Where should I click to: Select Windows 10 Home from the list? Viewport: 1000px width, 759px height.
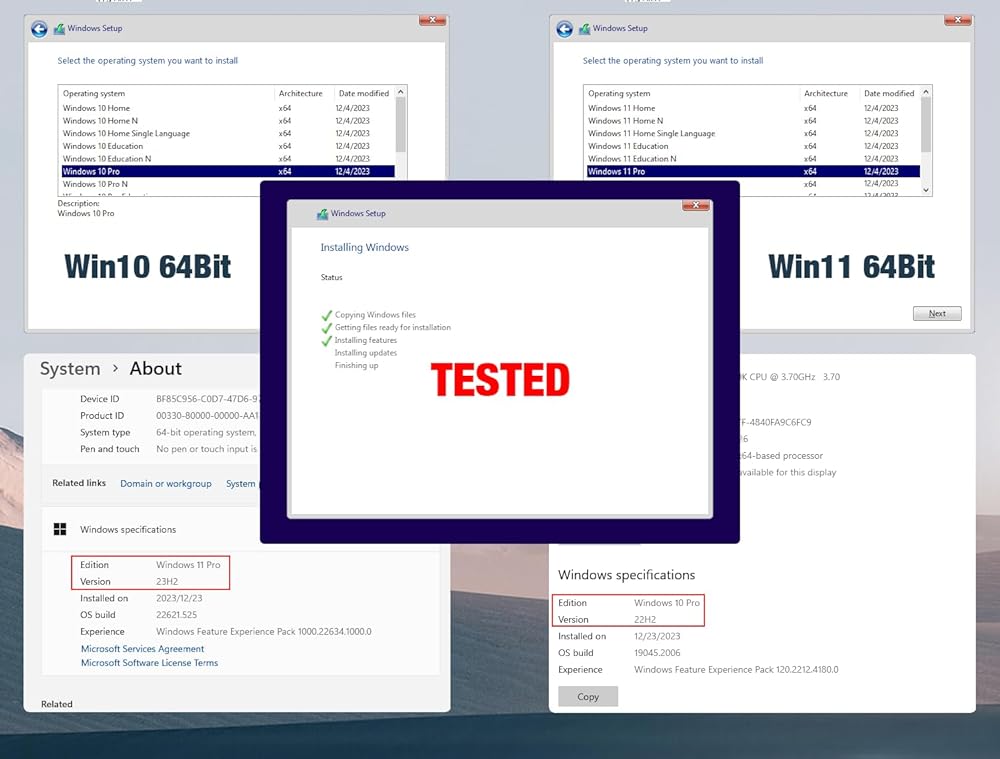(96, 108)
